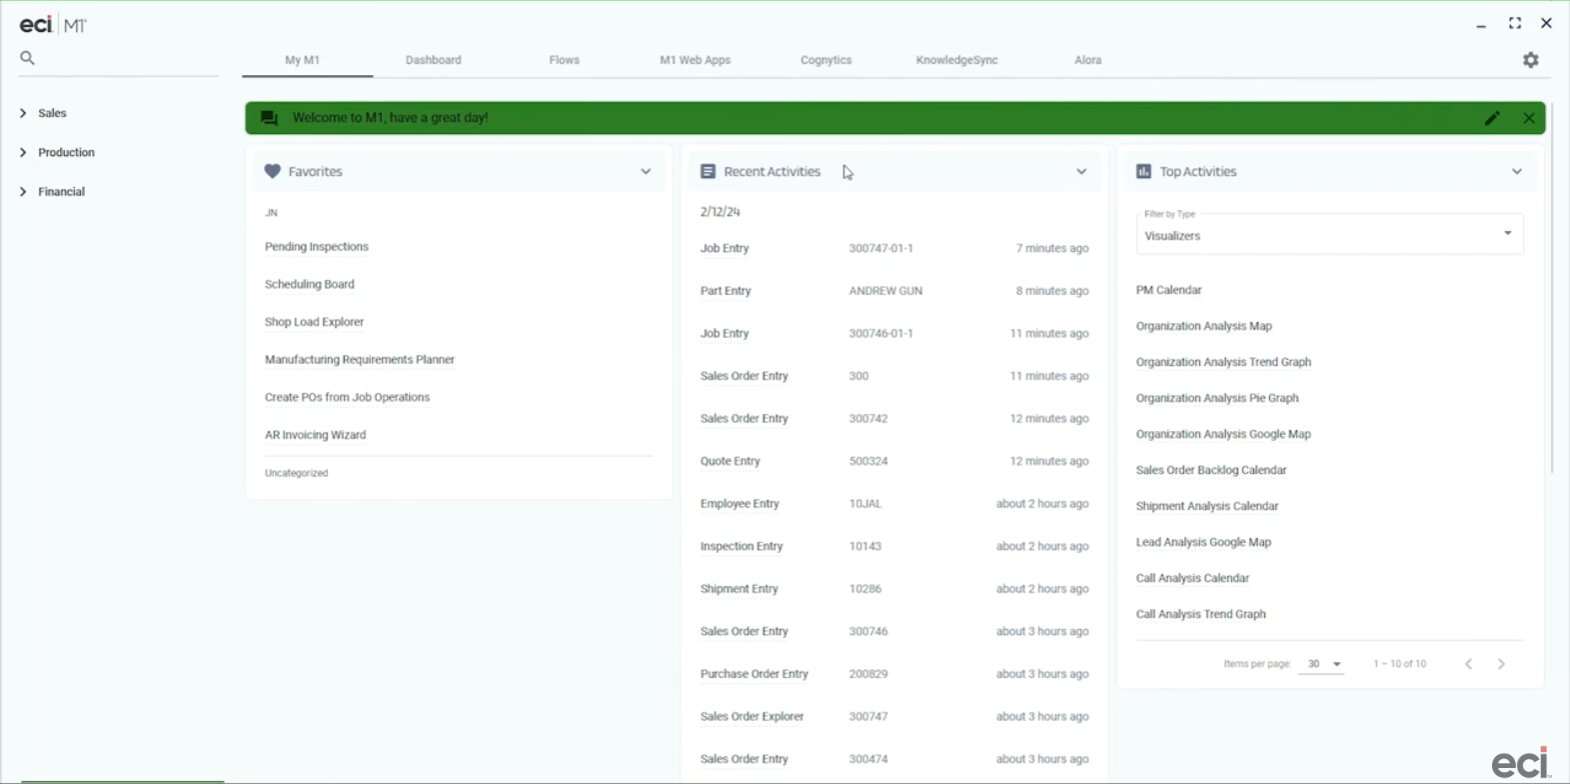The image size is (1570, 784).
Task: Collapse the Top Activities panel
Action: click(1516, 172)
